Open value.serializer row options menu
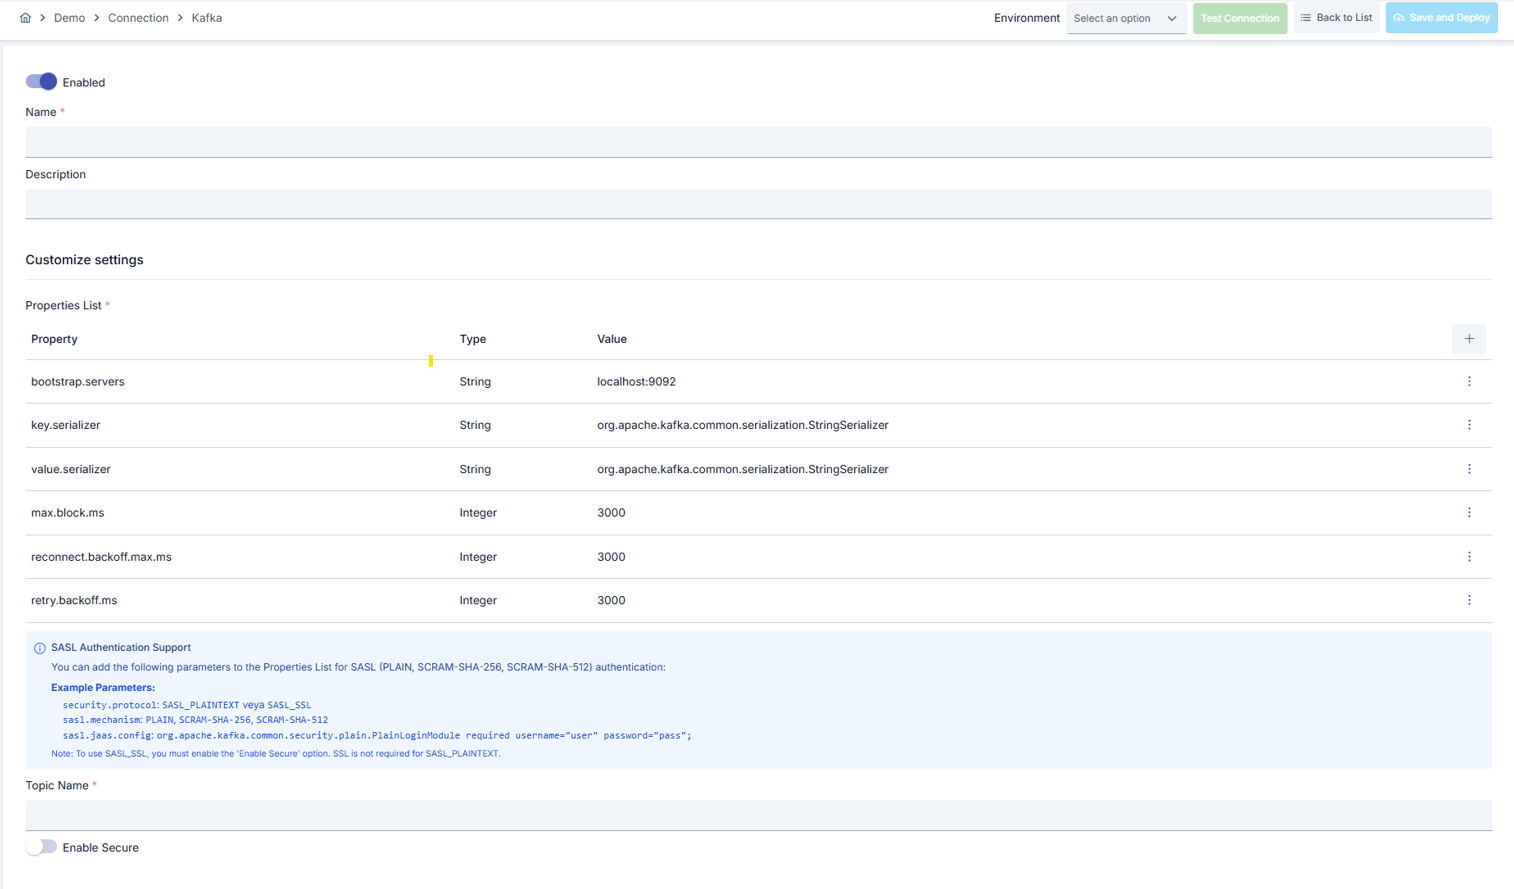 (x=1469, y=469)
